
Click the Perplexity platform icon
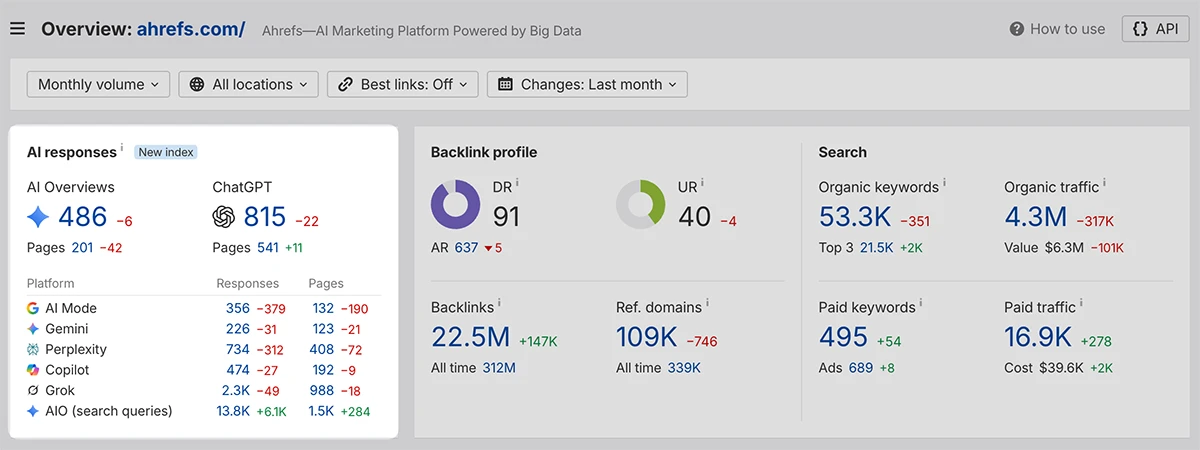tap(33, 349)
